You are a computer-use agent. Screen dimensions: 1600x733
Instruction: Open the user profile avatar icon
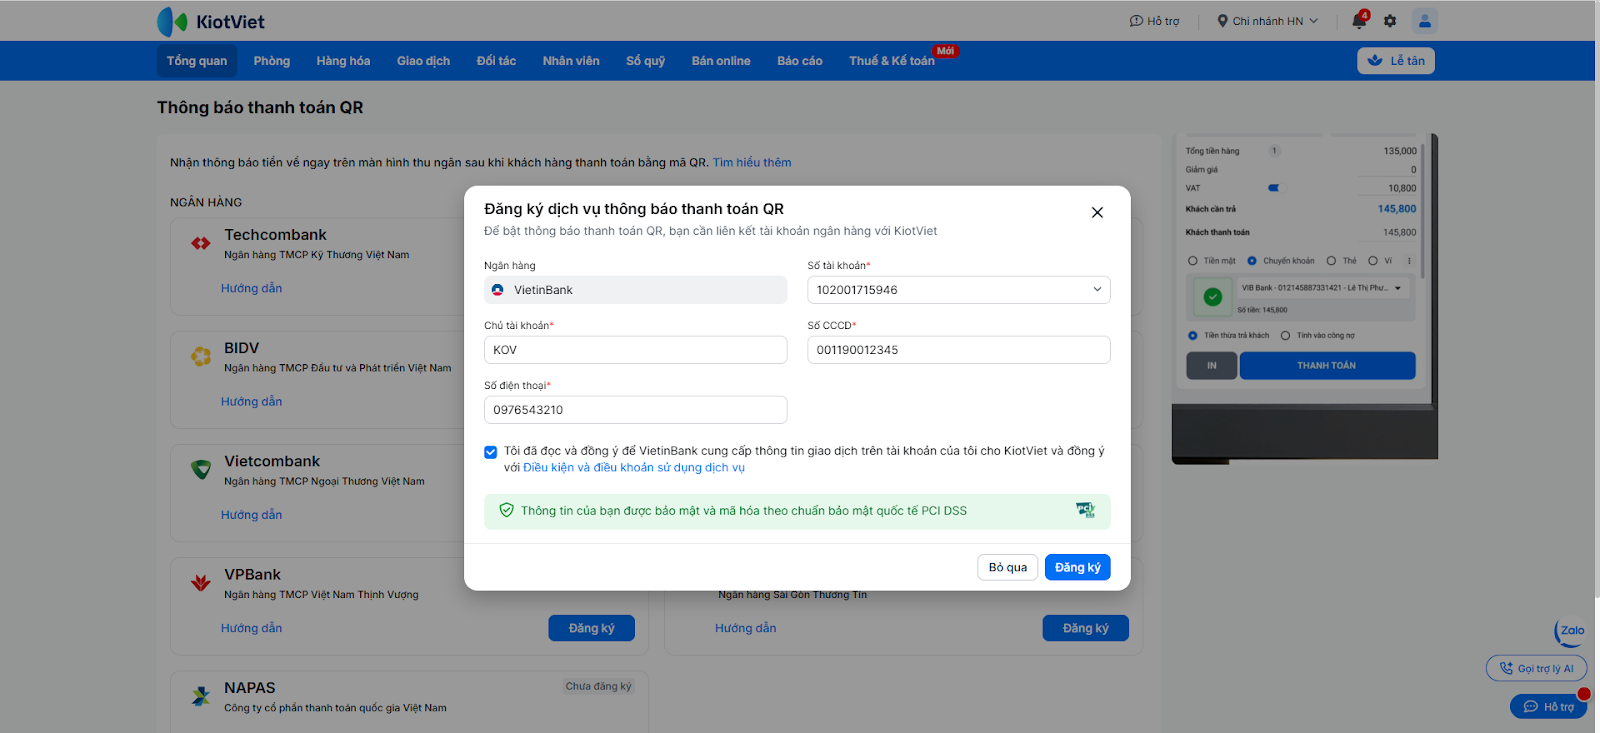1425,20
